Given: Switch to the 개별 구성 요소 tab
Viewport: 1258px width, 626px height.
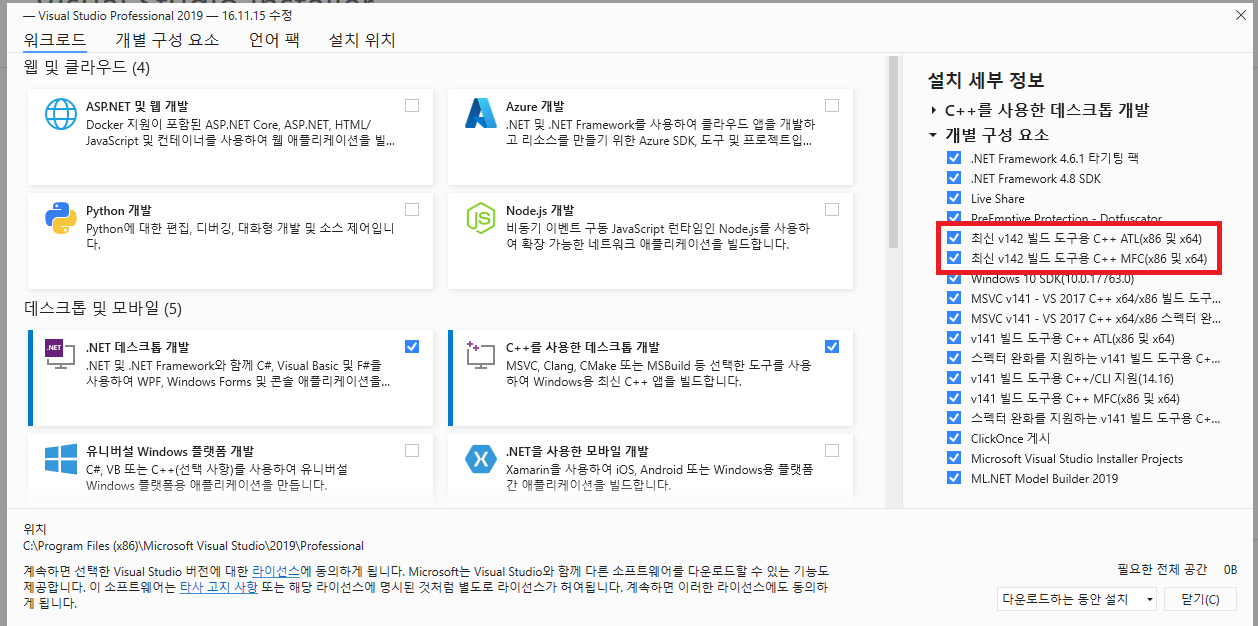Looking at the screenshot, I should pyautogui.click(x=167, y=40).
